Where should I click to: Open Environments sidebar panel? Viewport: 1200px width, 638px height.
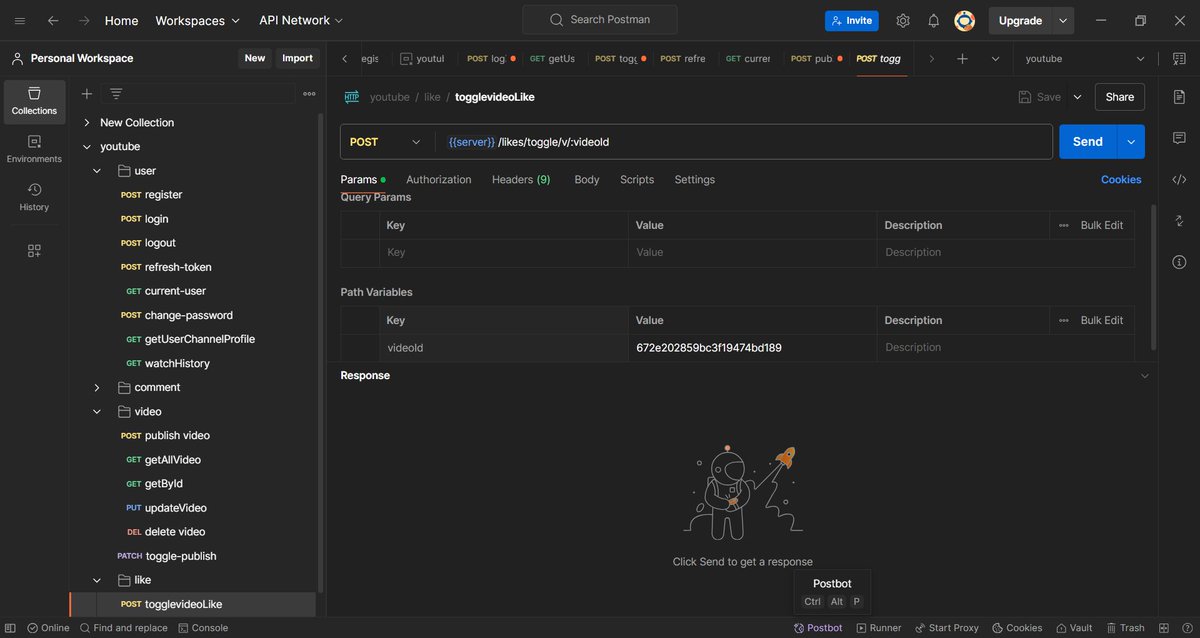click(34, 149)
